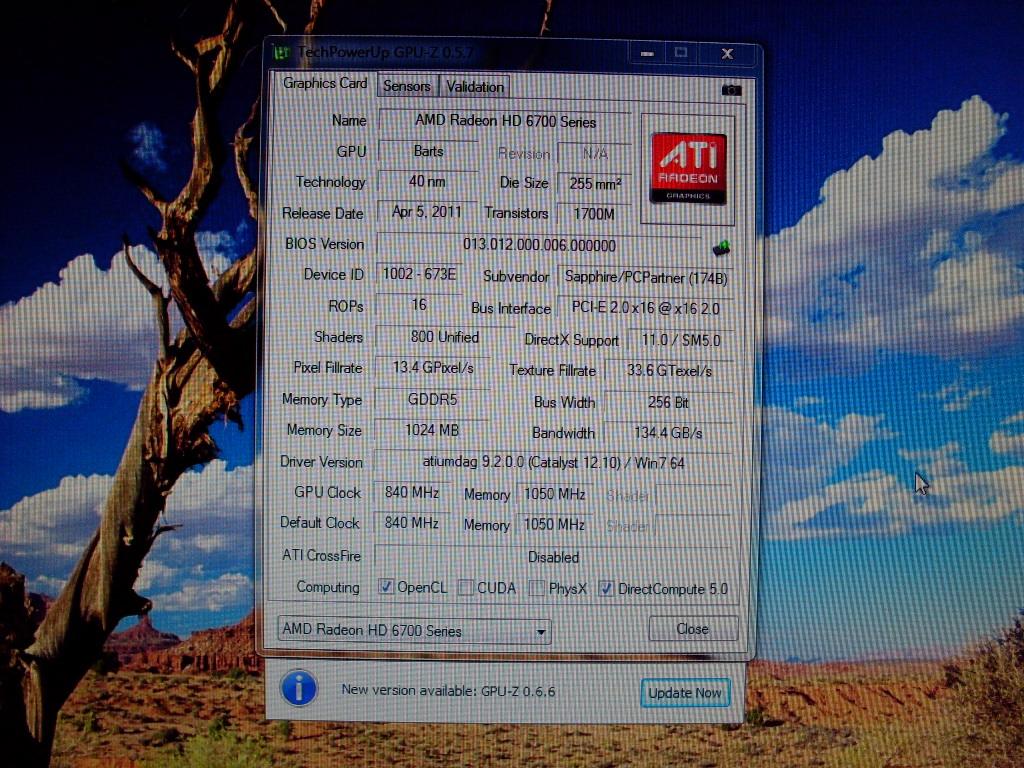
Task: Click the Driver Version field atiumdag 9.2.0.0
Action: click(553, 462)
